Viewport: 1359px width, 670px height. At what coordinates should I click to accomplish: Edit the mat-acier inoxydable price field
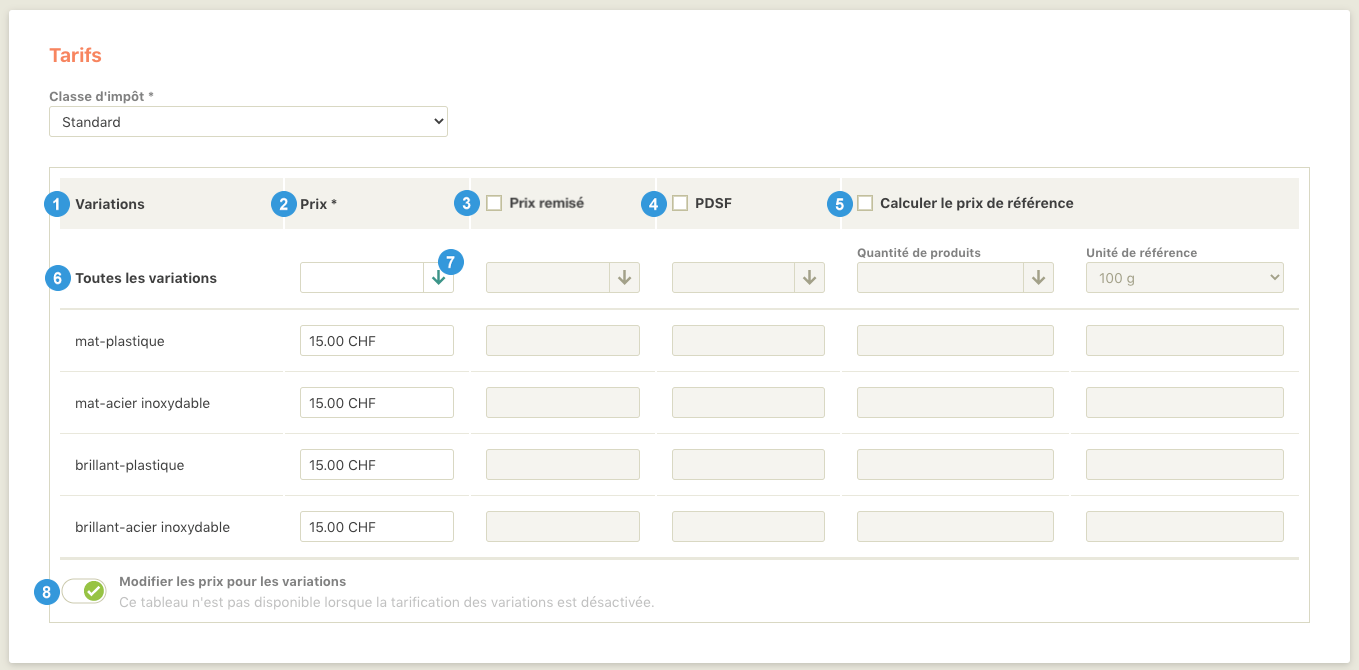(377, 403)
